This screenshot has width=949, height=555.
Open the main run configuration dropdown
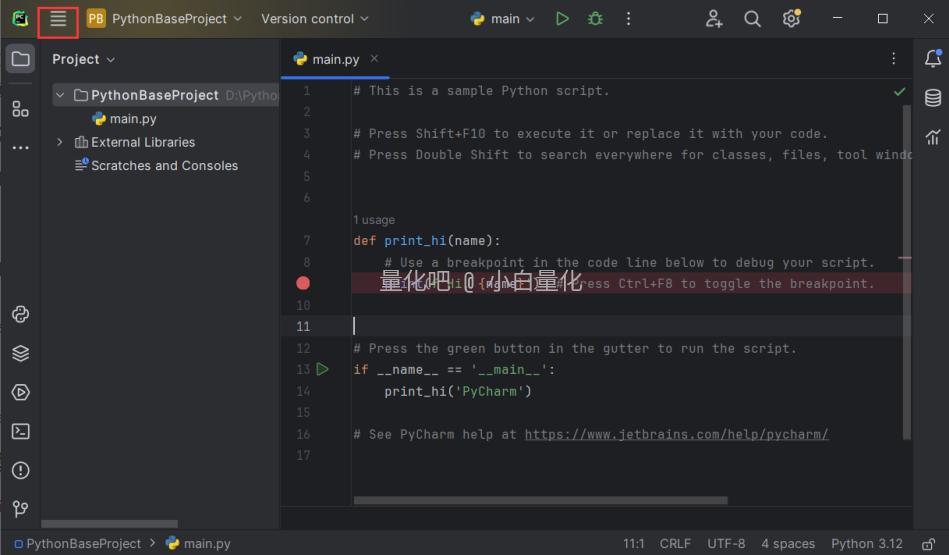(x=503, y=19)
